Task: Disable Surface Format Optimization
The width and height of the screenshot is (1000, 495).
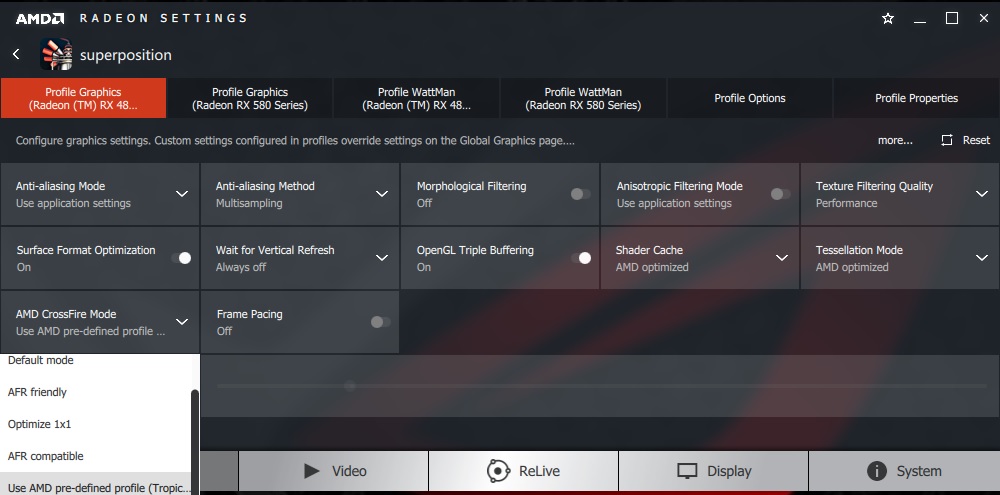Action: 181,258
